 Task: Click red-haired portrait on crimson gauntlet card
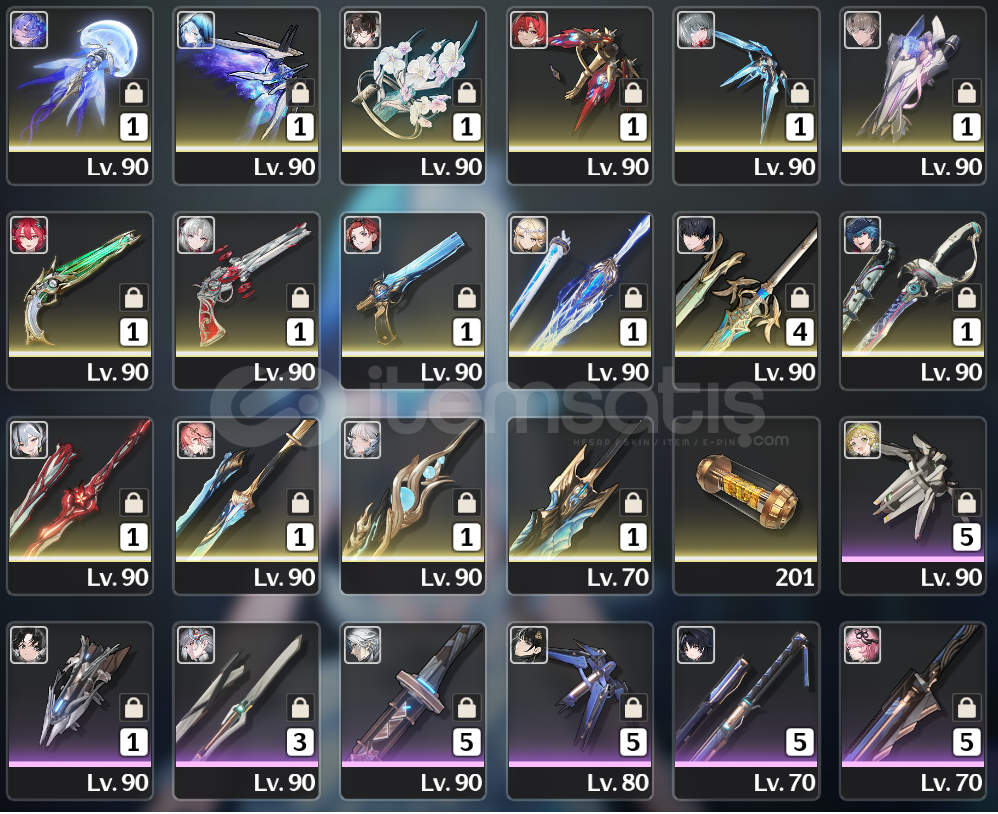tap(529, 30)
